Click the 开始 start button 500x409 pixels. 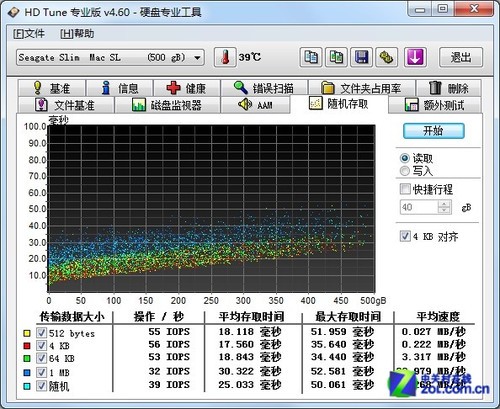point(433,131)
